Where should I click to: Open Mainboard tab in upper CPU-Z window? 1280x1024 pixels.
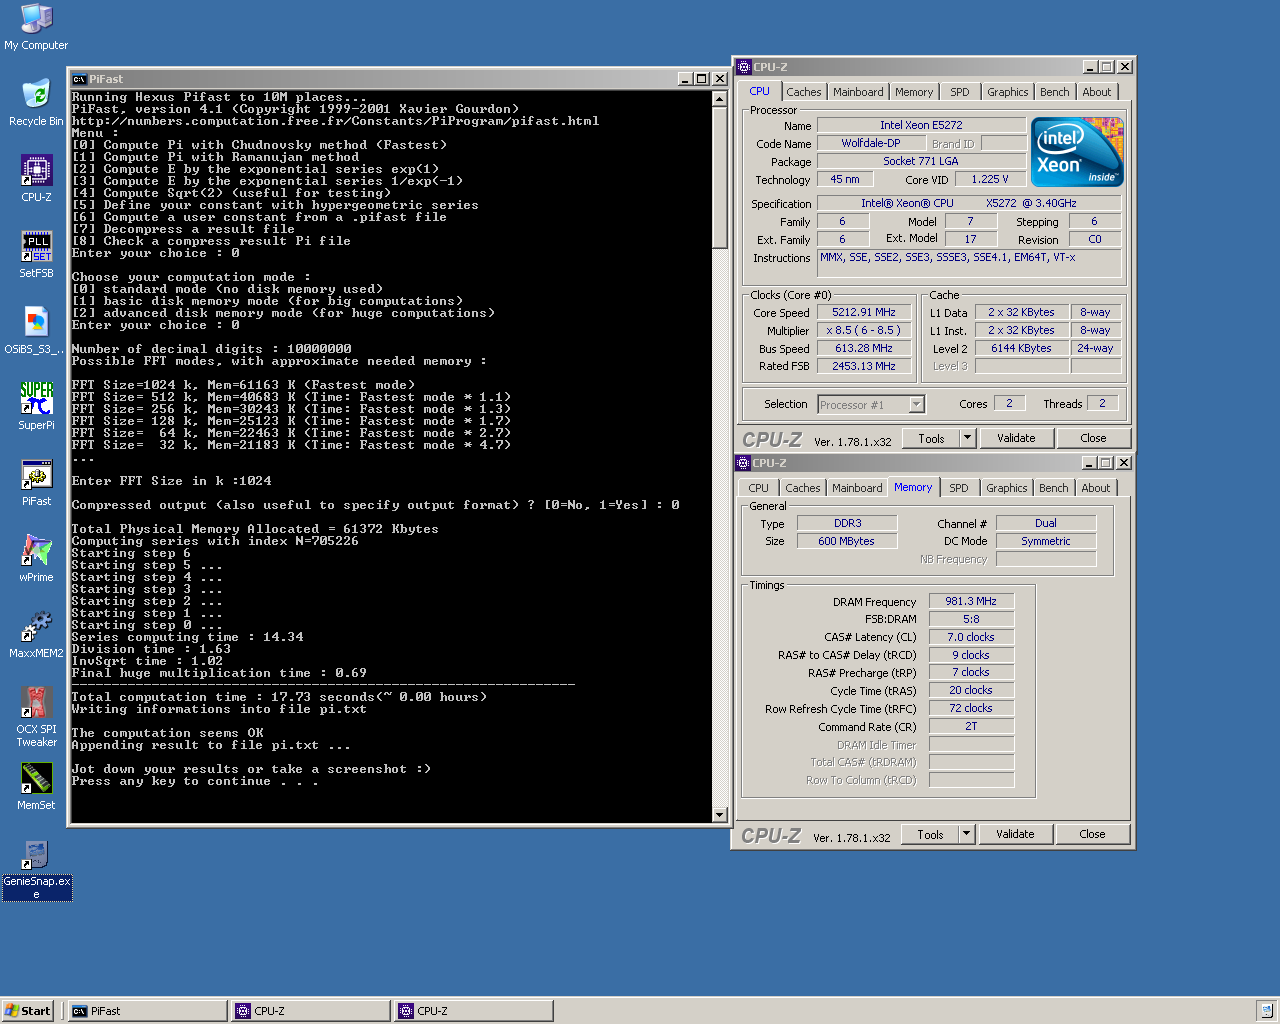click(858, 92)
